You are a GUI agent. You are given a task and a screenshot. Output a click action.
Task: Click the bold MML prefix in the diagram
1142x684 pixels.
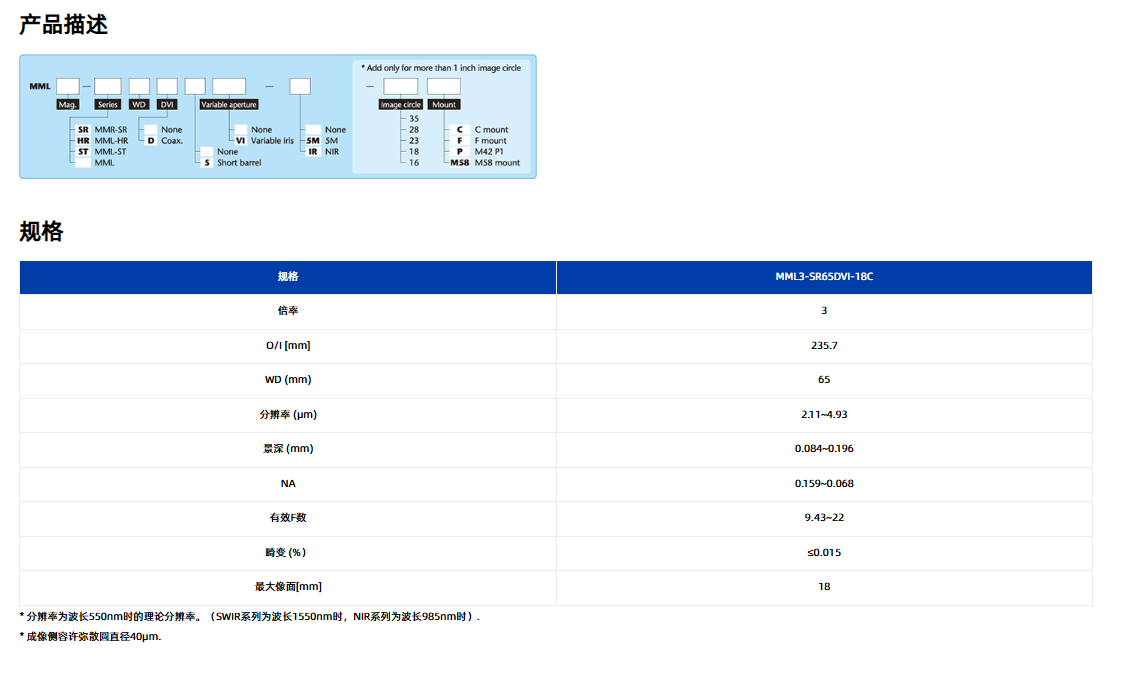coord(40,86)
